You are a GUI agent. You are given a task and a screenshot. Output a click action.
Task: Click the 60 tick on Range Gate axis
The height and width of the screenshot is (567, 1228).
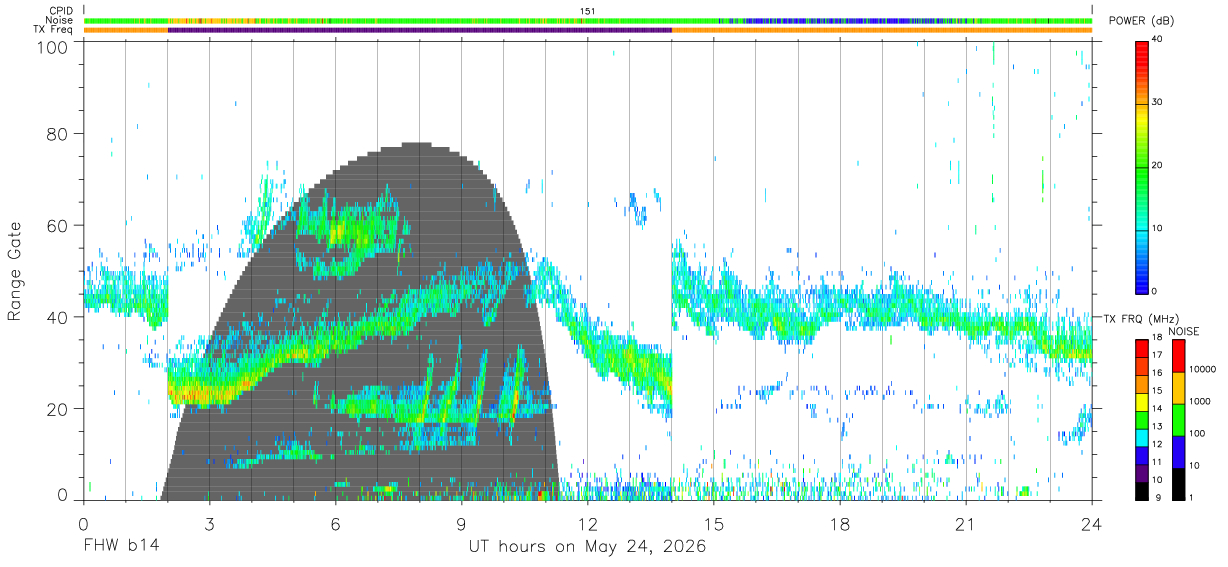(x=59, y=226)
